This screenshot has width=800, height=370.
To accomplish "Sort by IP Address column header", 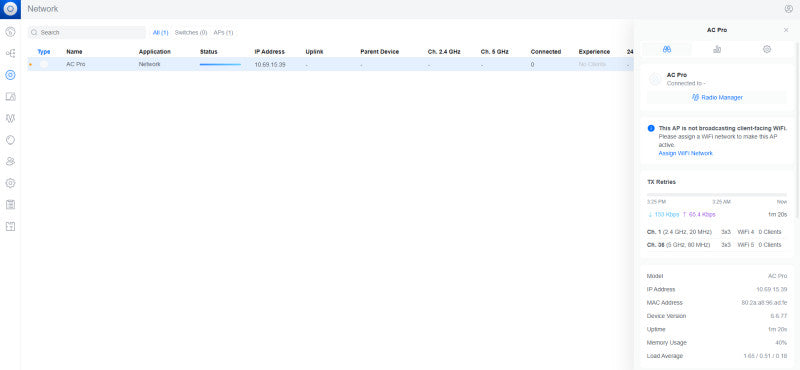I will tap(269, 52).
